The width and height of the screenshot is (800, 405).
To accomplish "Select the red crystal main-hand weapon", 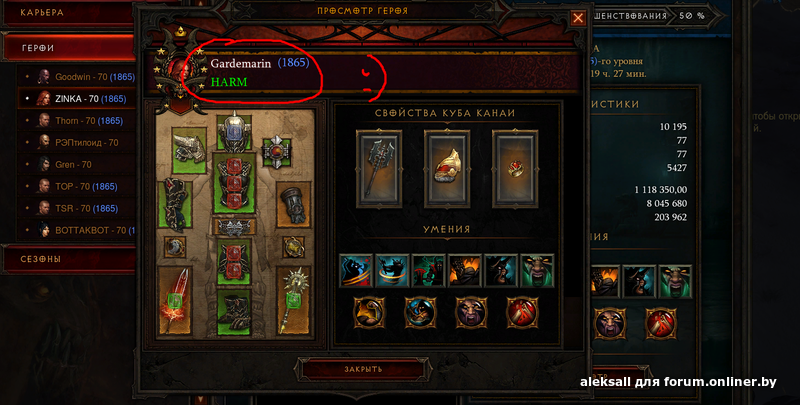I will coord(175,301).
